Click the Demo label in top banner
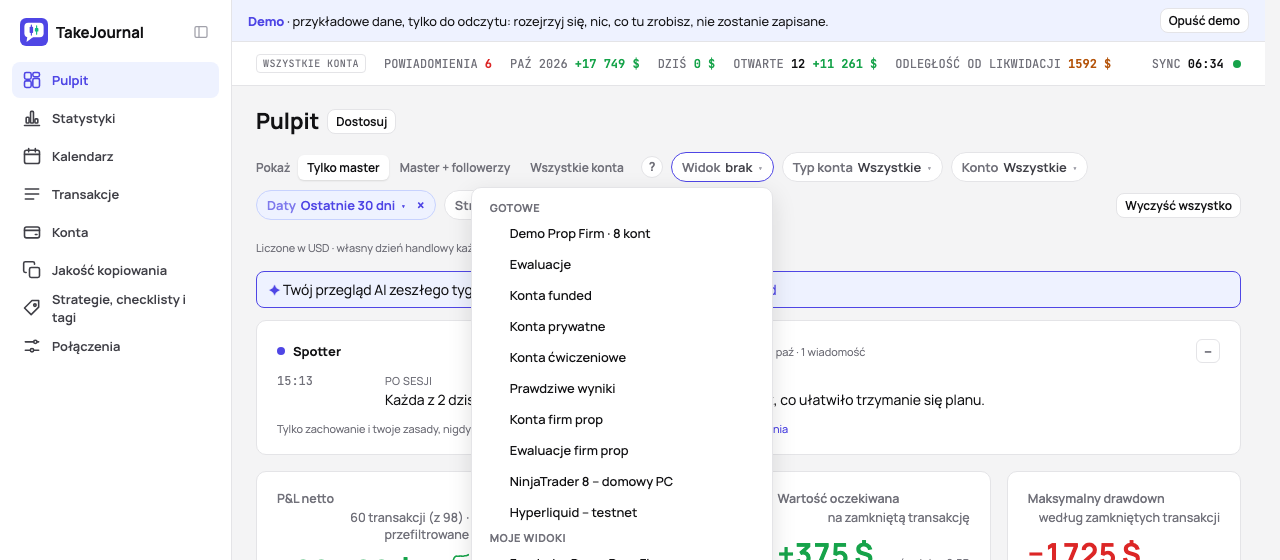Image resolution: width=1280 pixels, height=560 pixels. pyautogui.click(x=266, y=21)
